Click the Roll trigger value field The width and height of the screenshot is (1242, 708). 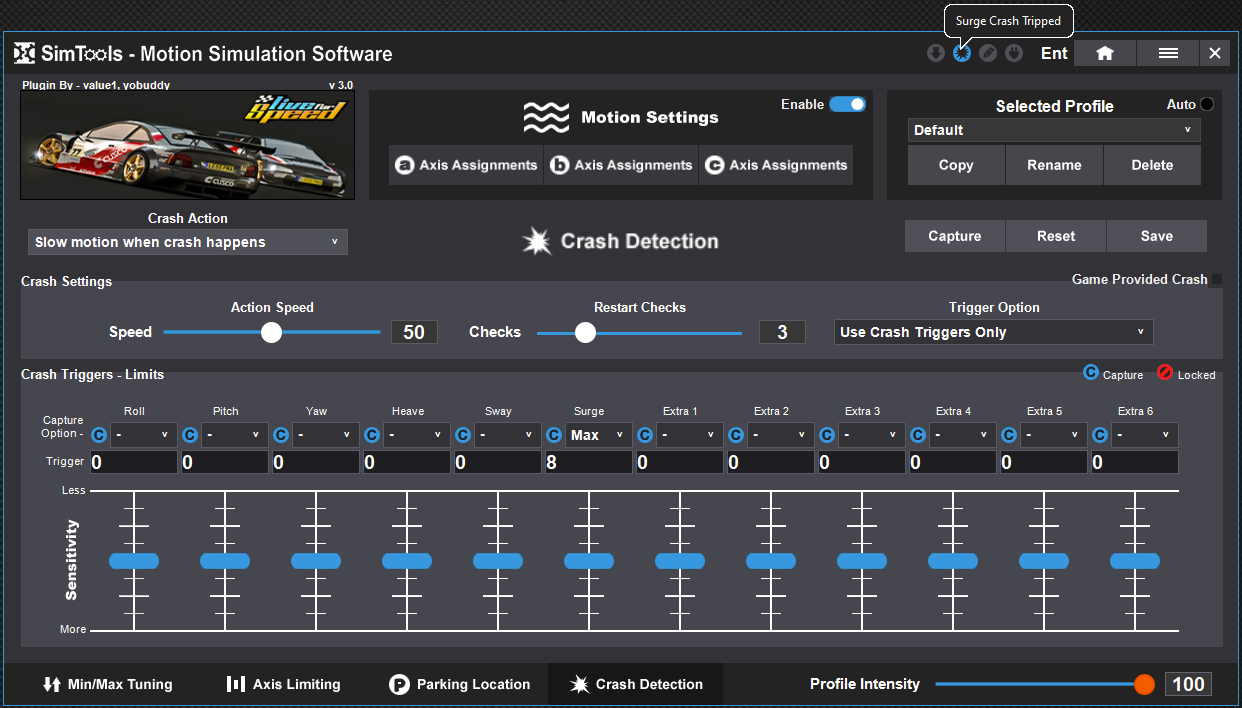click(x=134, y=462)
